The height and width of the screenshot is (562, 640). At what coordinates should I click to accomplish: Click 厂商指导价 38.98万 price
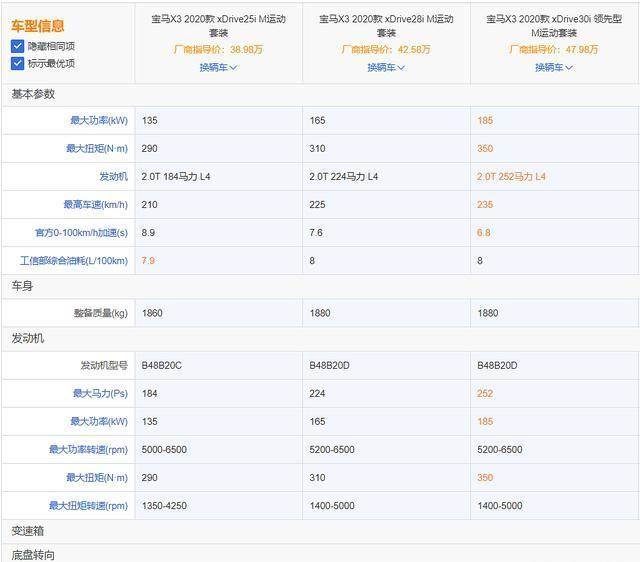point(218,50)
